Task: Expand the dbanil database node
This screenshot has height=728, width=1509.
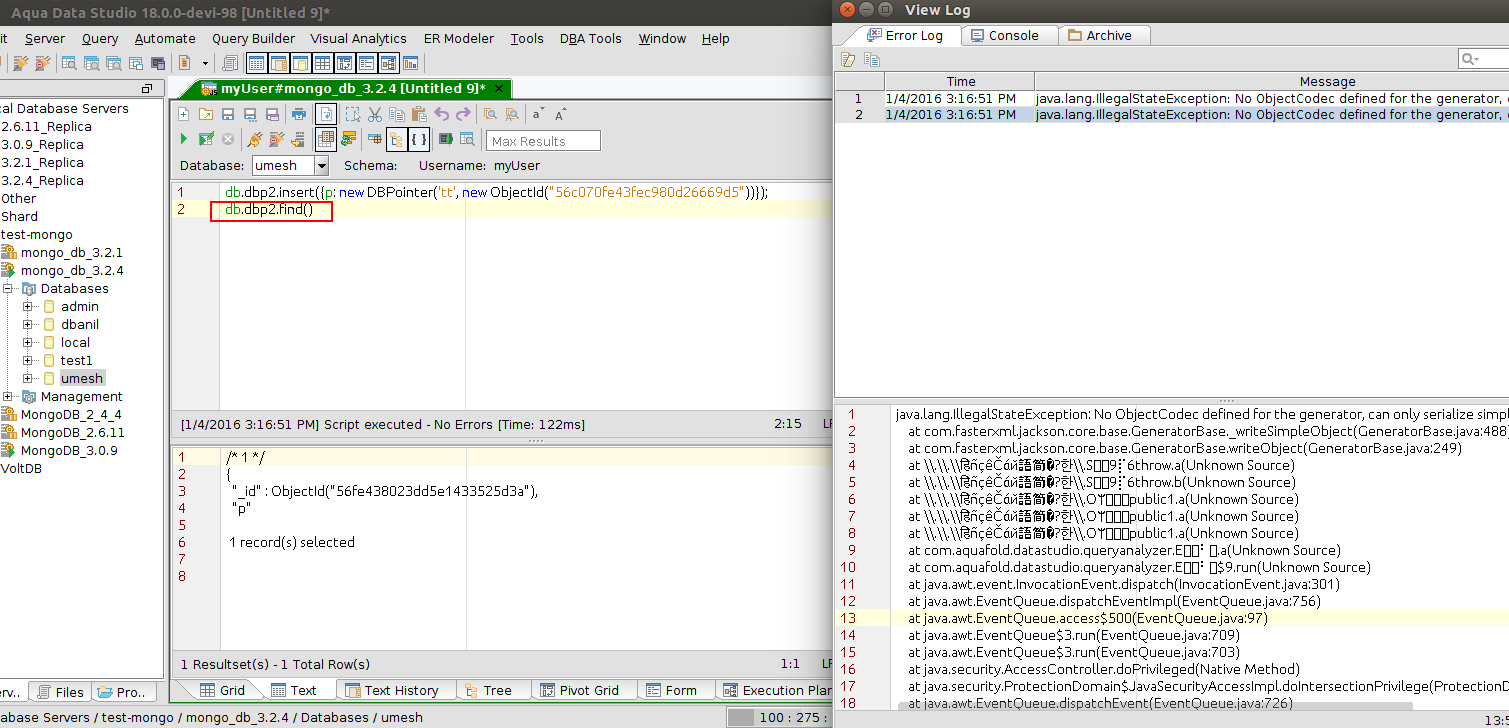Action: (28, 324)
